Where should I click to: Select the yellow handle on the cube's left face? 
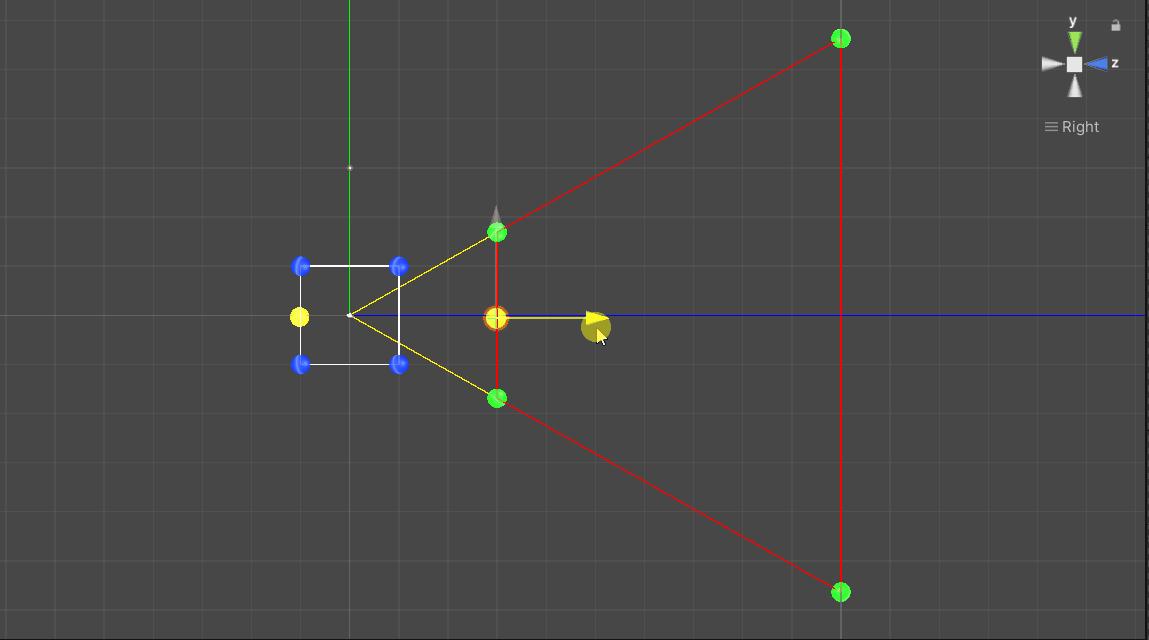299,318
